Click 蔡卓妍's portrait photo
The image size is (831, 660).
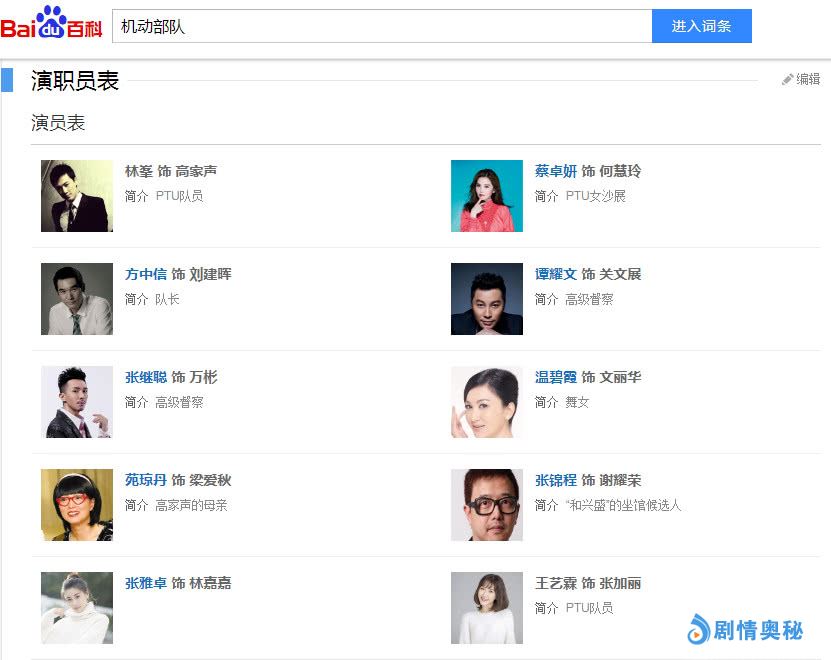(487, 196)
